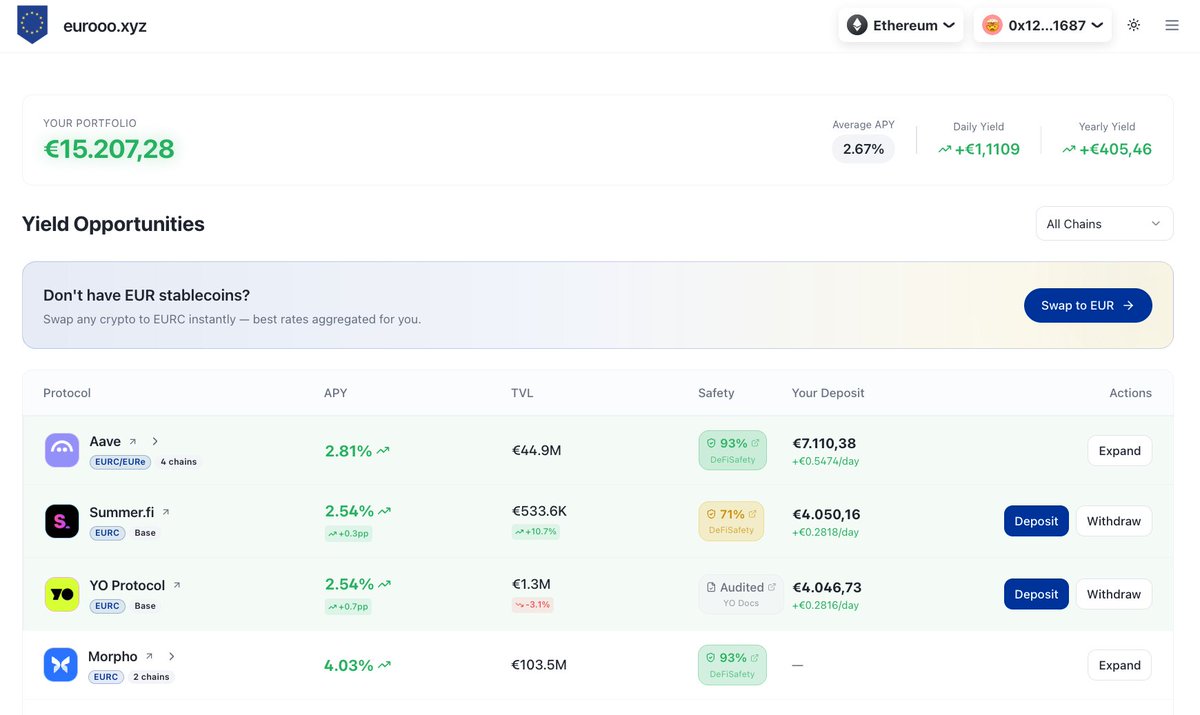Click the trend arrow icon beside Morpho's APY
The image size is (1200, 715).
pyautogui.click(x=385, y=665)
